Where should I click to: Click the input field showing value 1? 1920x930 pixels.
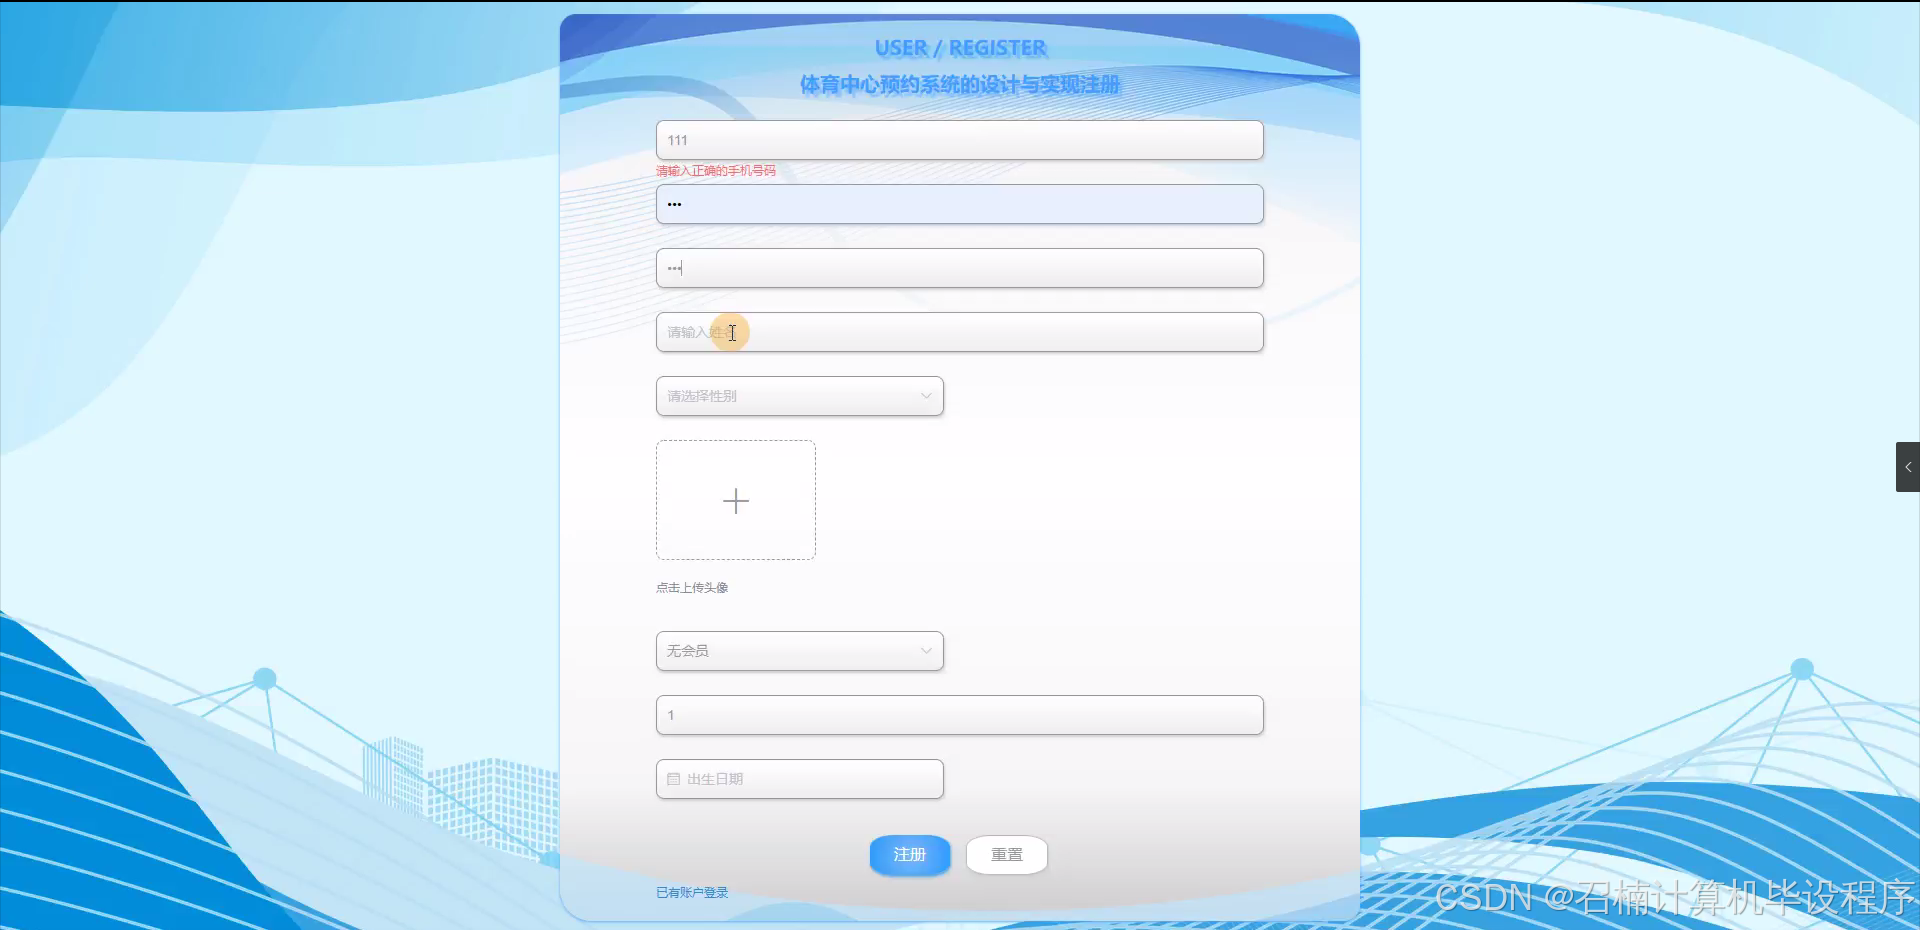point(958,715)
